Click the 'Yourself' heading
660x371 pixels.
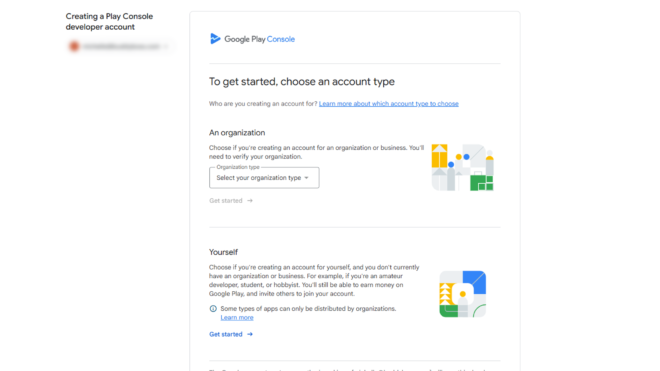click(x=224, y=252)
